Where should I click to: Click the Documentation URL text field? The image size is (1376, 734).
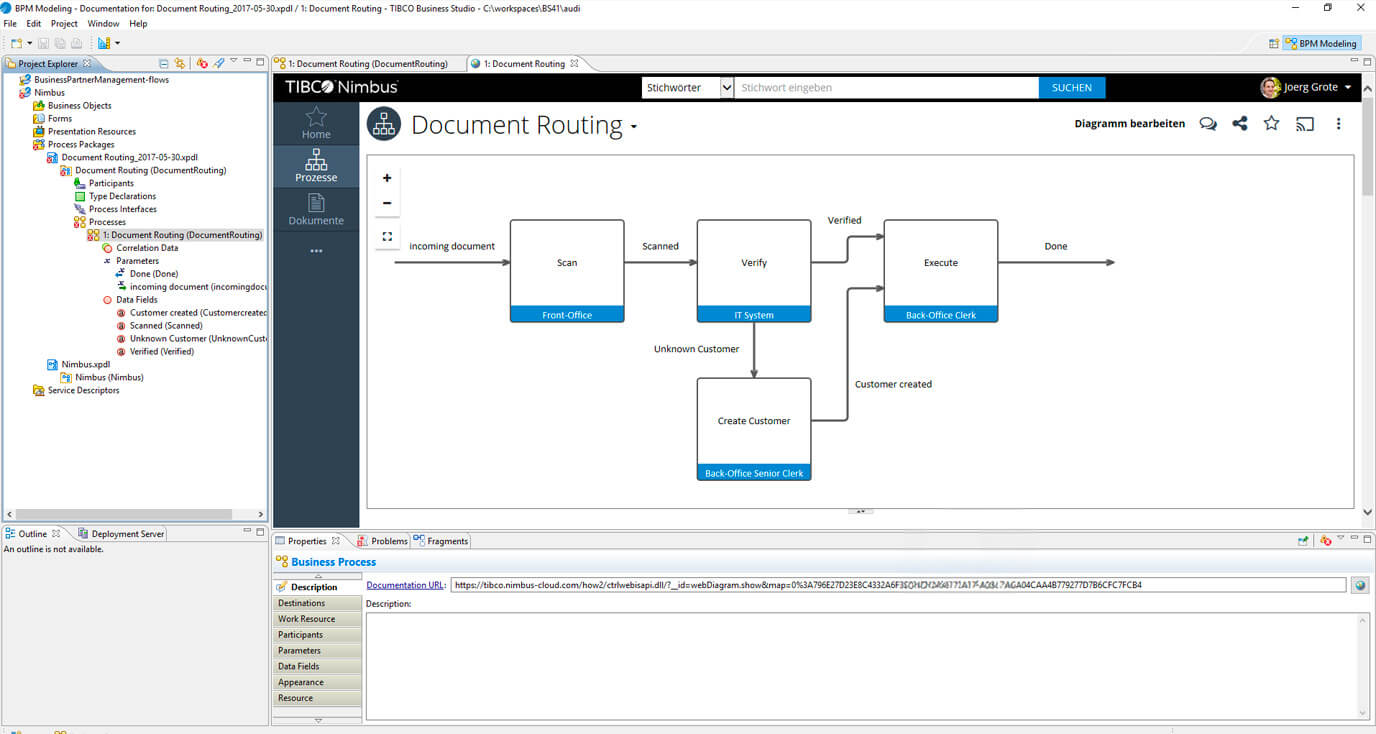point(898,585)
